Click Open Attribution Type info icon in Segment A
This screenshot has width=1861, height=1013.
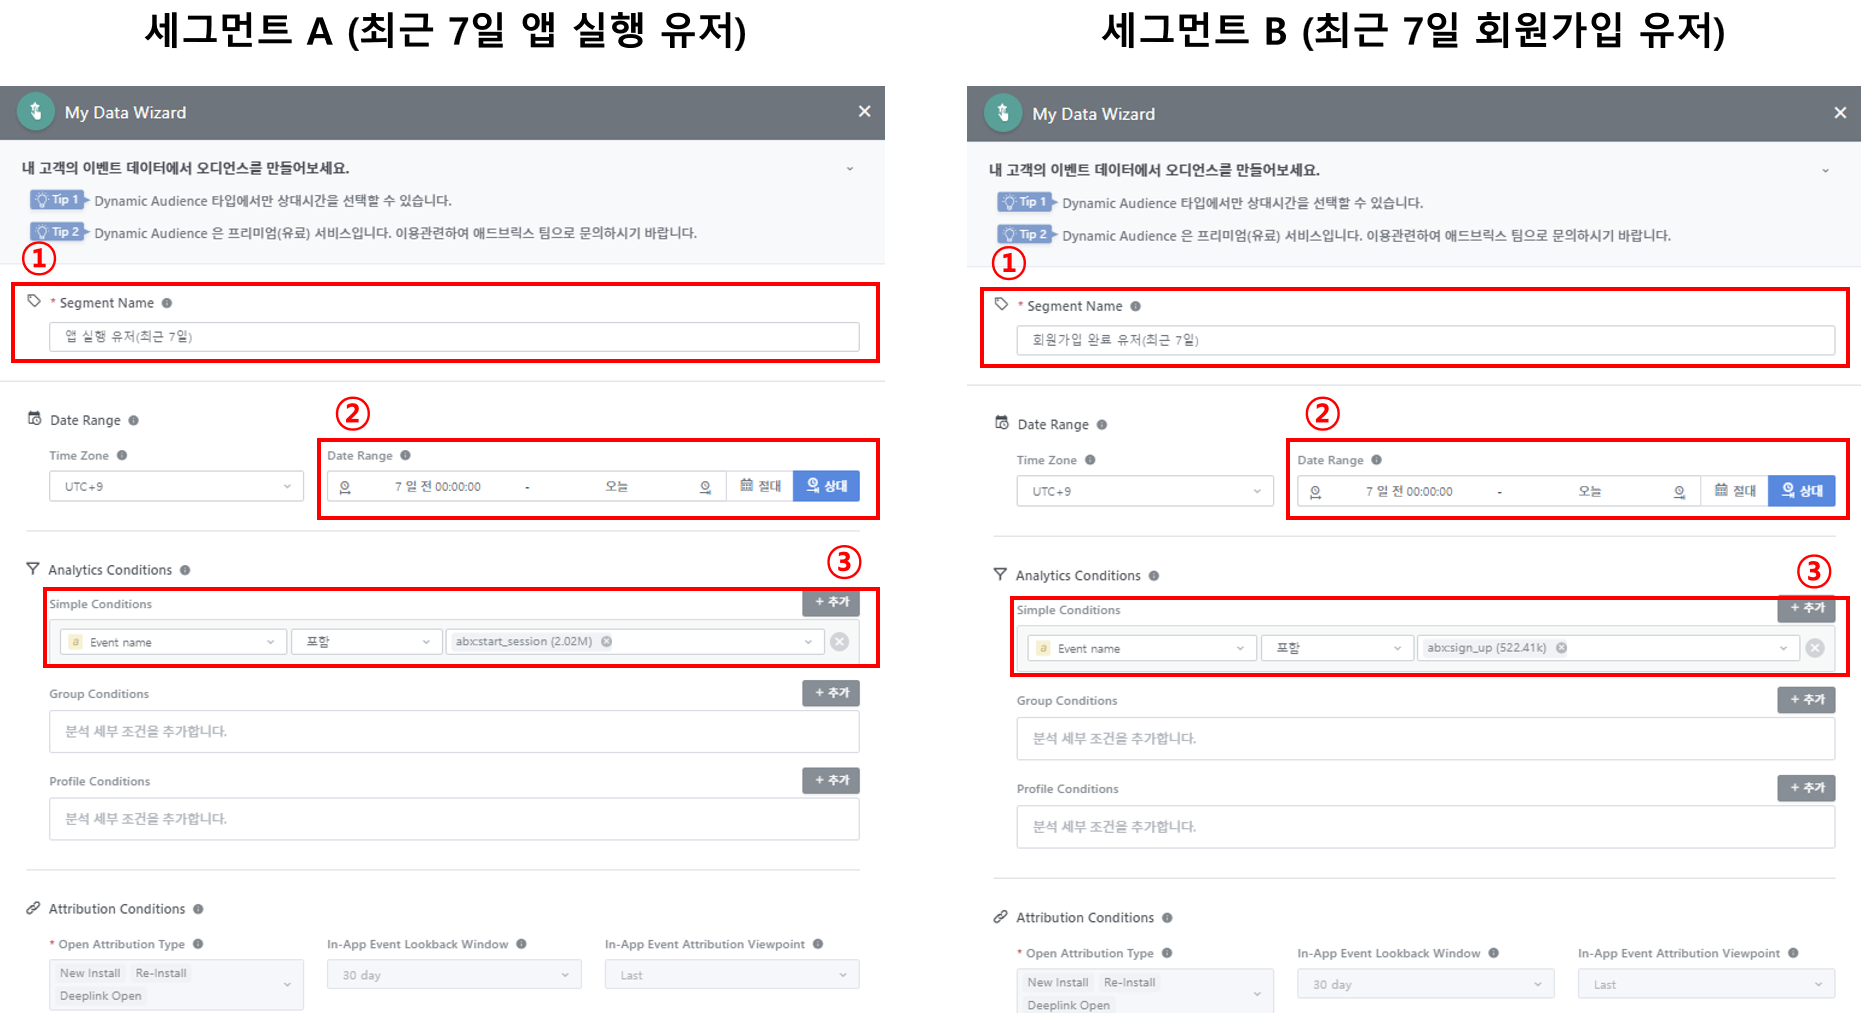coord(198,944)
